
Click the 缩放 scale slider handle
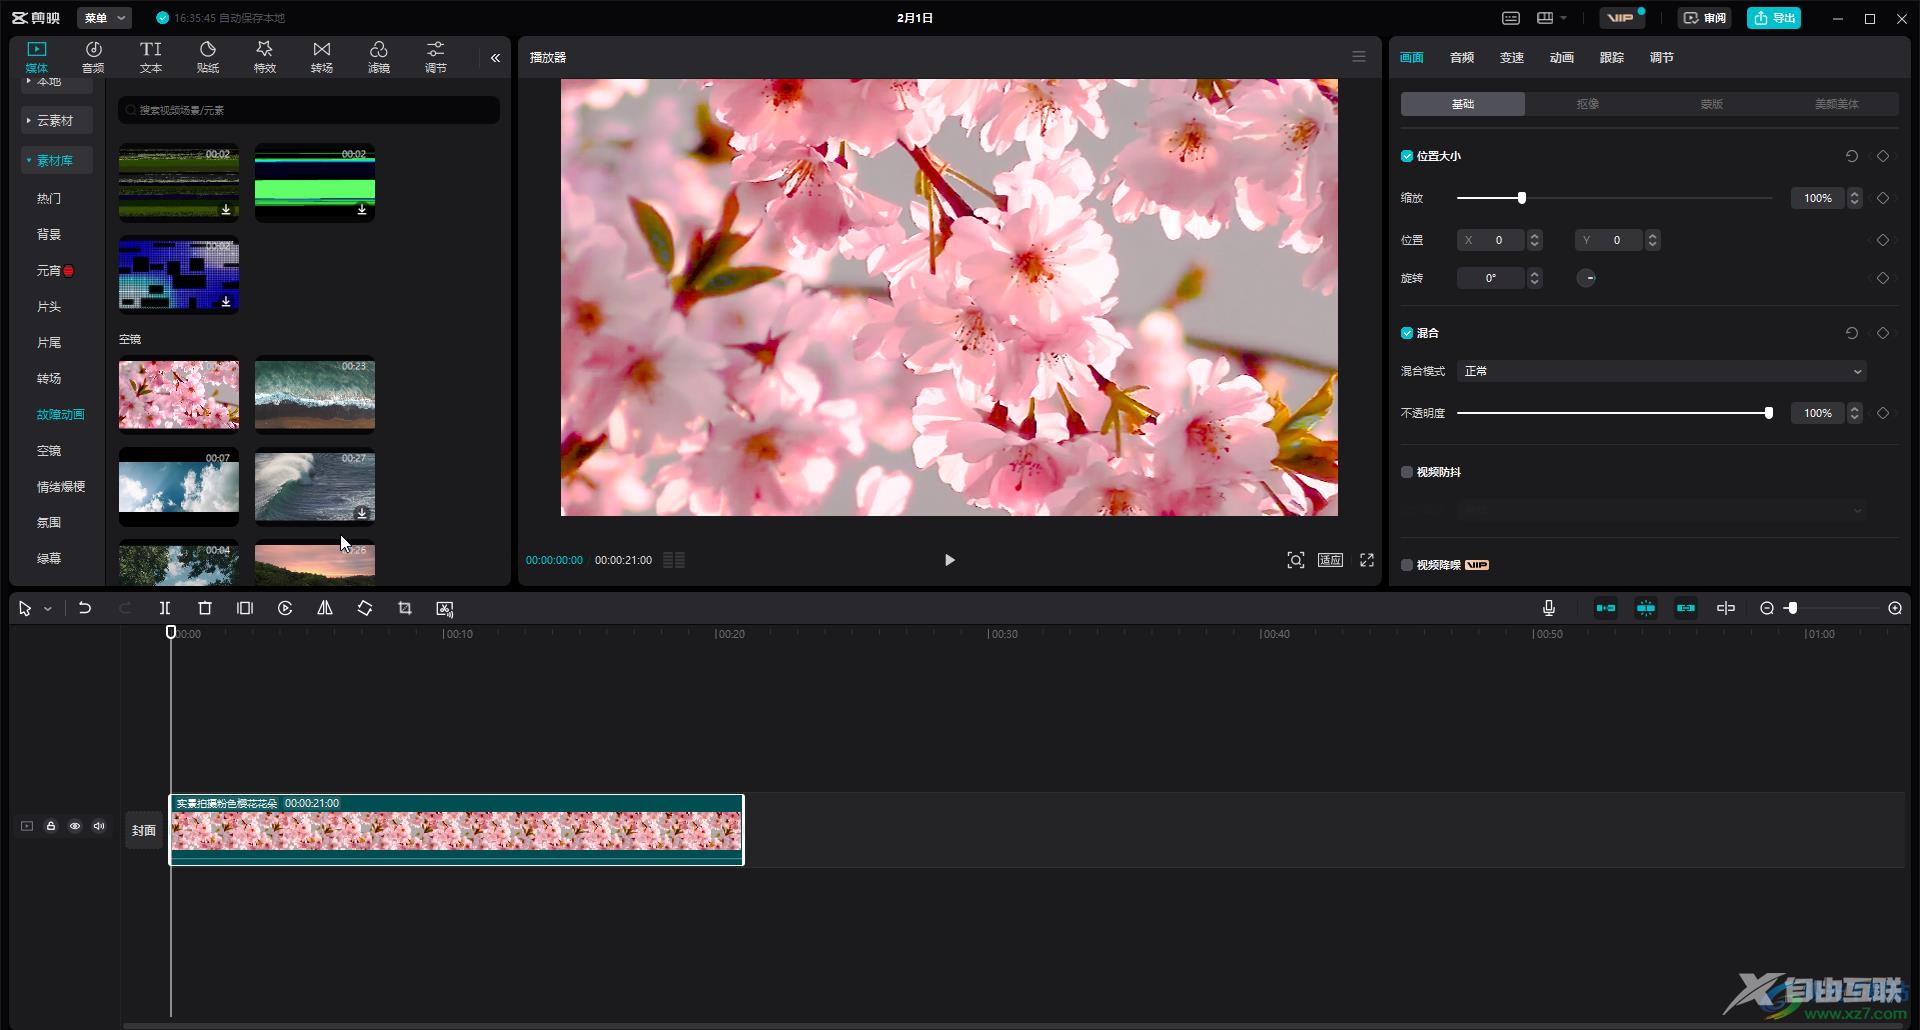[x=1522, y=198]
